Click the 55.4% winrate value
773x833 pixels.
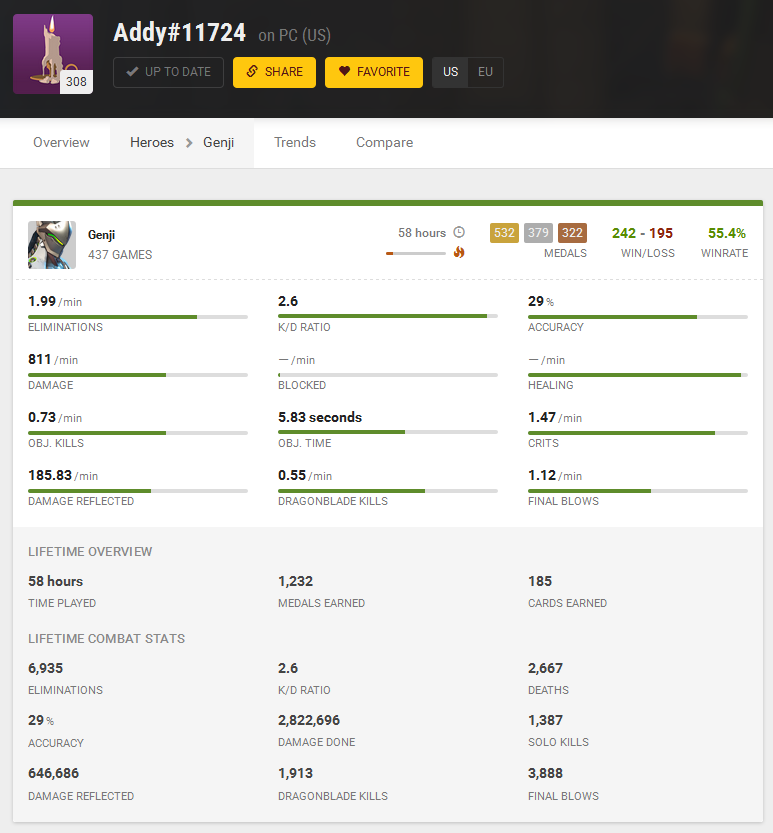tap(727, 233)
